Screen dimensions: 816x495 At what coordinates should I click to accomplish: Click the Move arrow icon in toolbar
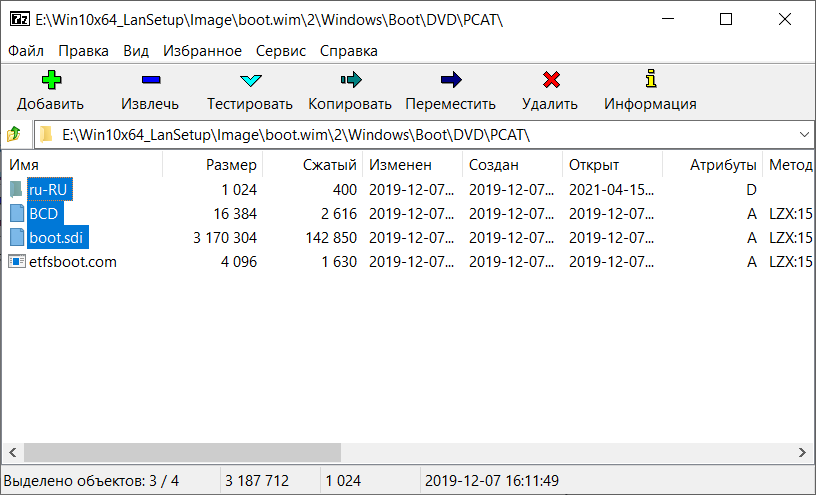(451, 80)
